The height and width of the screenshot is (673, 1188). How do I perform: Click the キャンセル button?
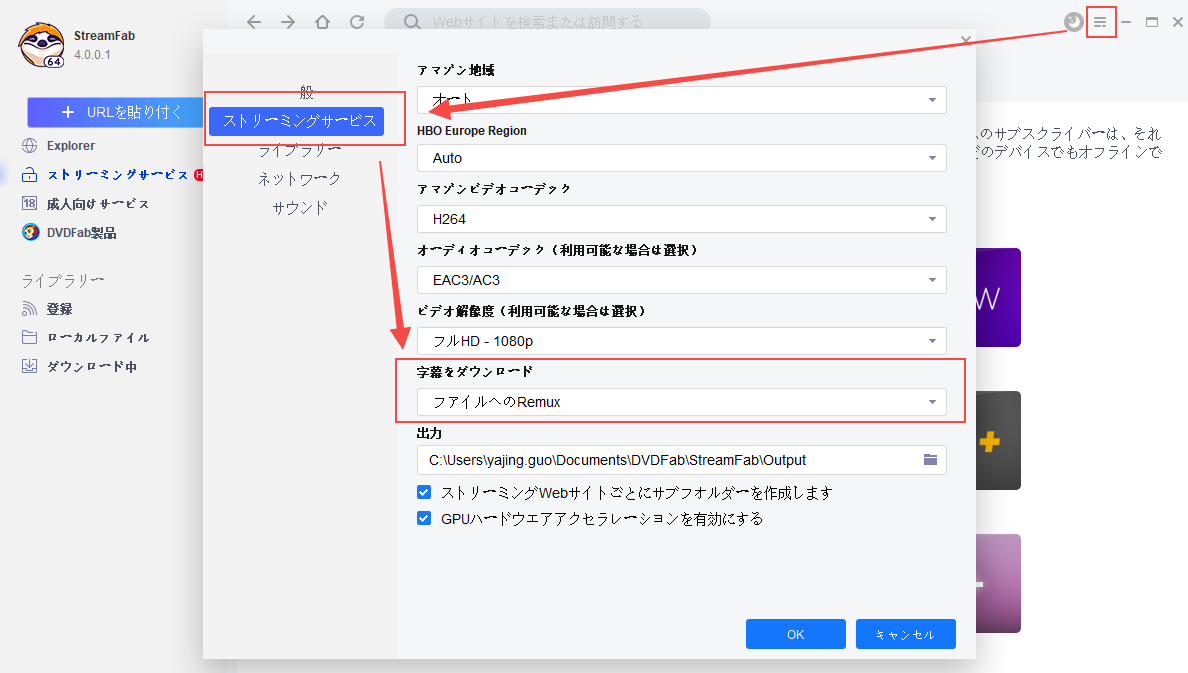coord(905,634)
